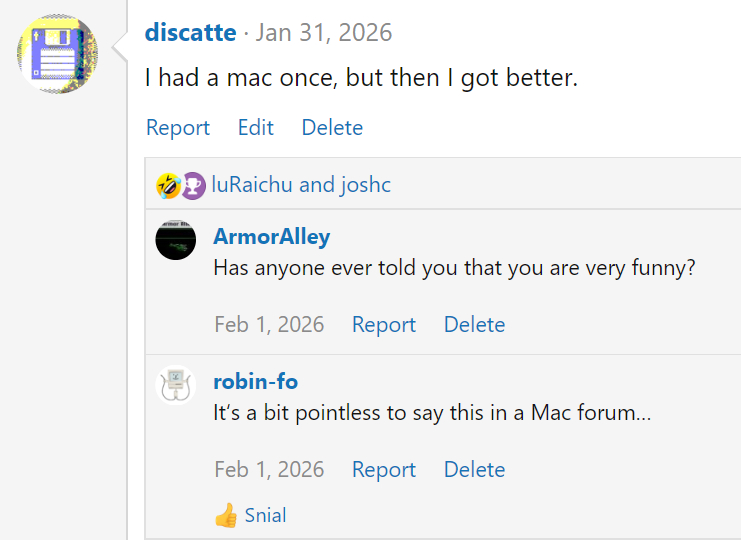Click the purple trophy reaction icon
Screen dimensions: 741x540
tap(193, 185)
